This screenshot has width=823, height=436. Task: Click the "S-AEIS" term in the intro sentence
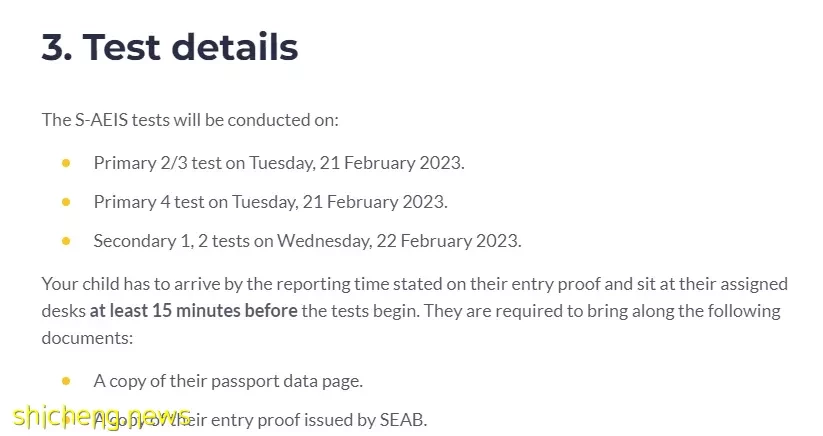[101, 120]
